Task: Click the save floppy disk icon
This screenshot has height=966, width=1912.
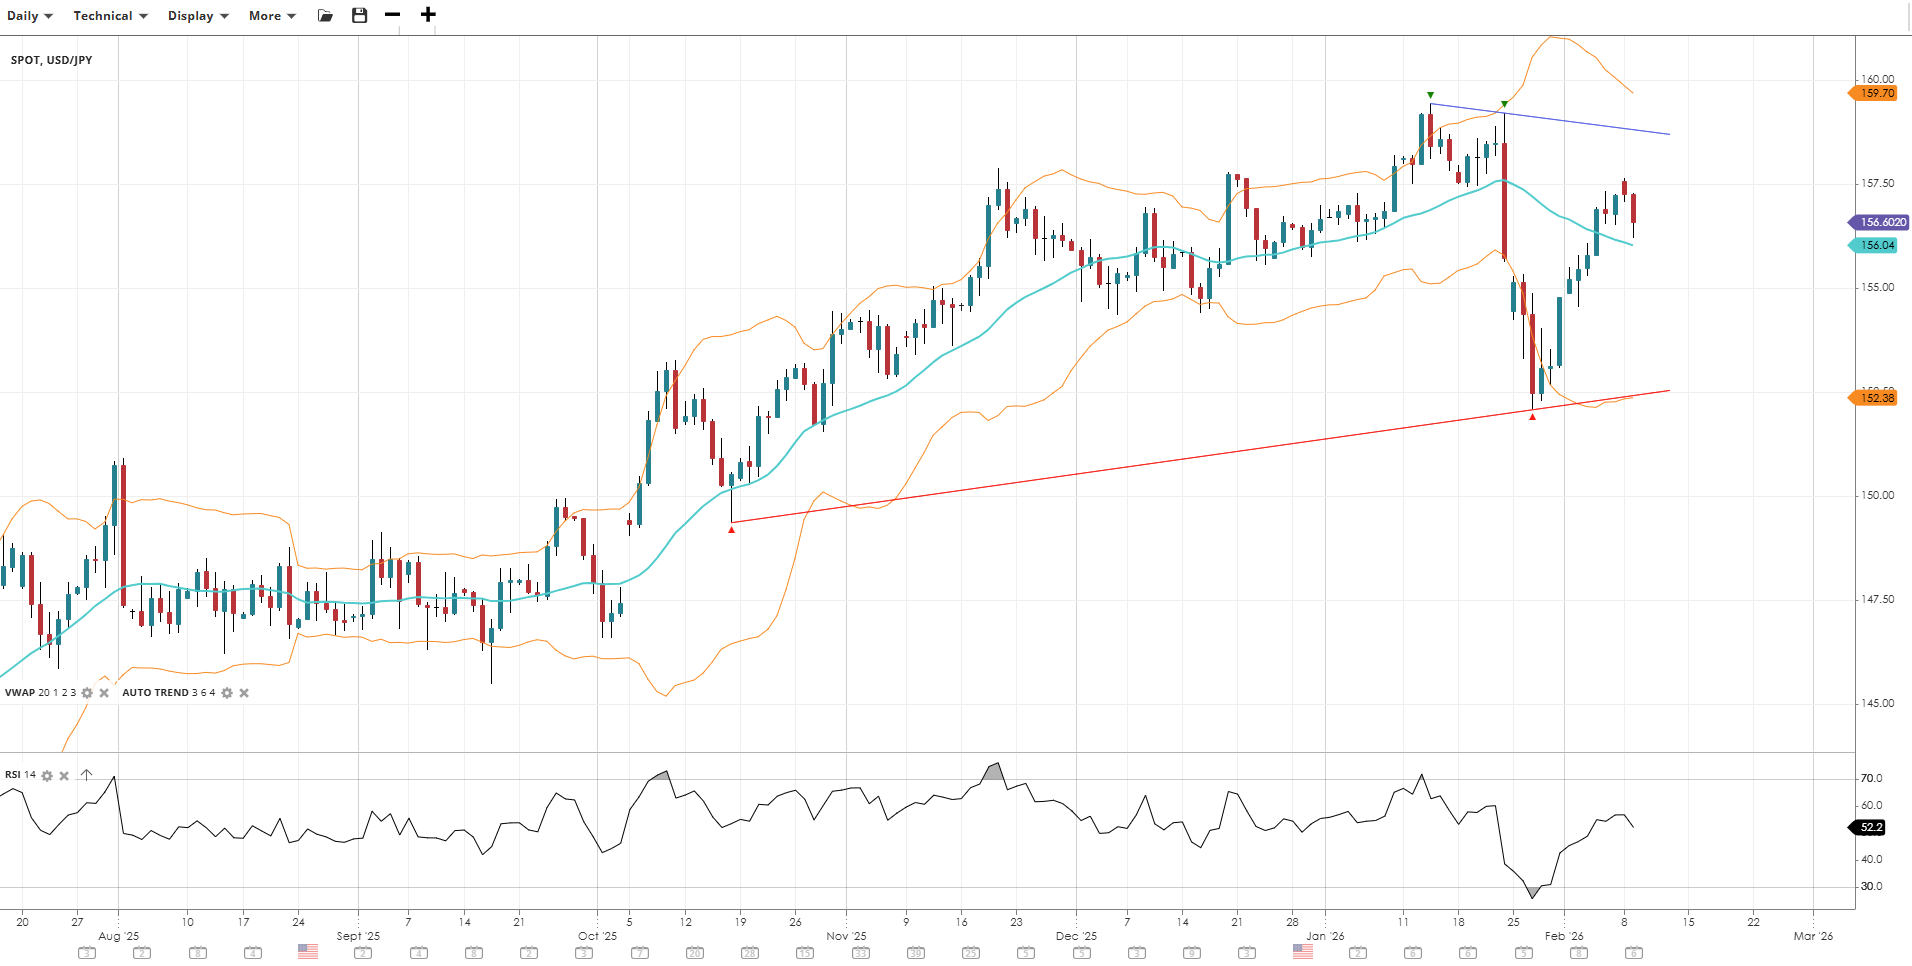Action: pyautogui.click(x=360, y=15)
